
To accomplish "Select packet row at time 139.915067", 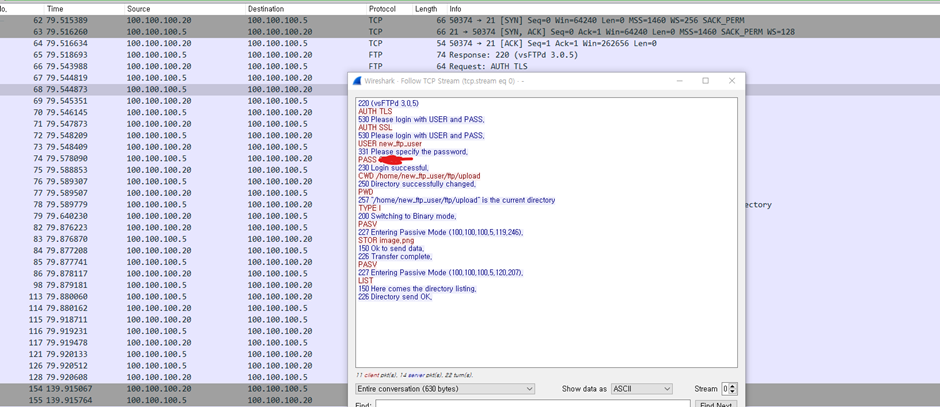I will [x=174, y=388].
